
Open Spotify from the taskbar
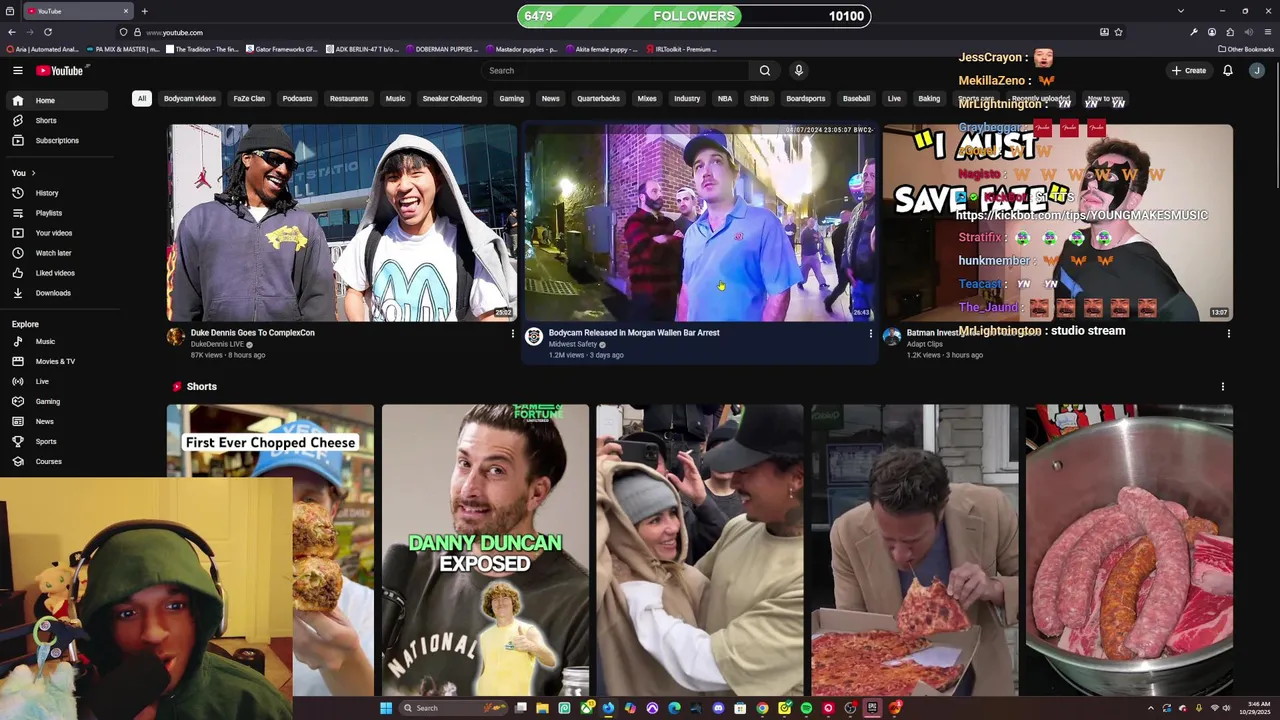tap(806, 708)
